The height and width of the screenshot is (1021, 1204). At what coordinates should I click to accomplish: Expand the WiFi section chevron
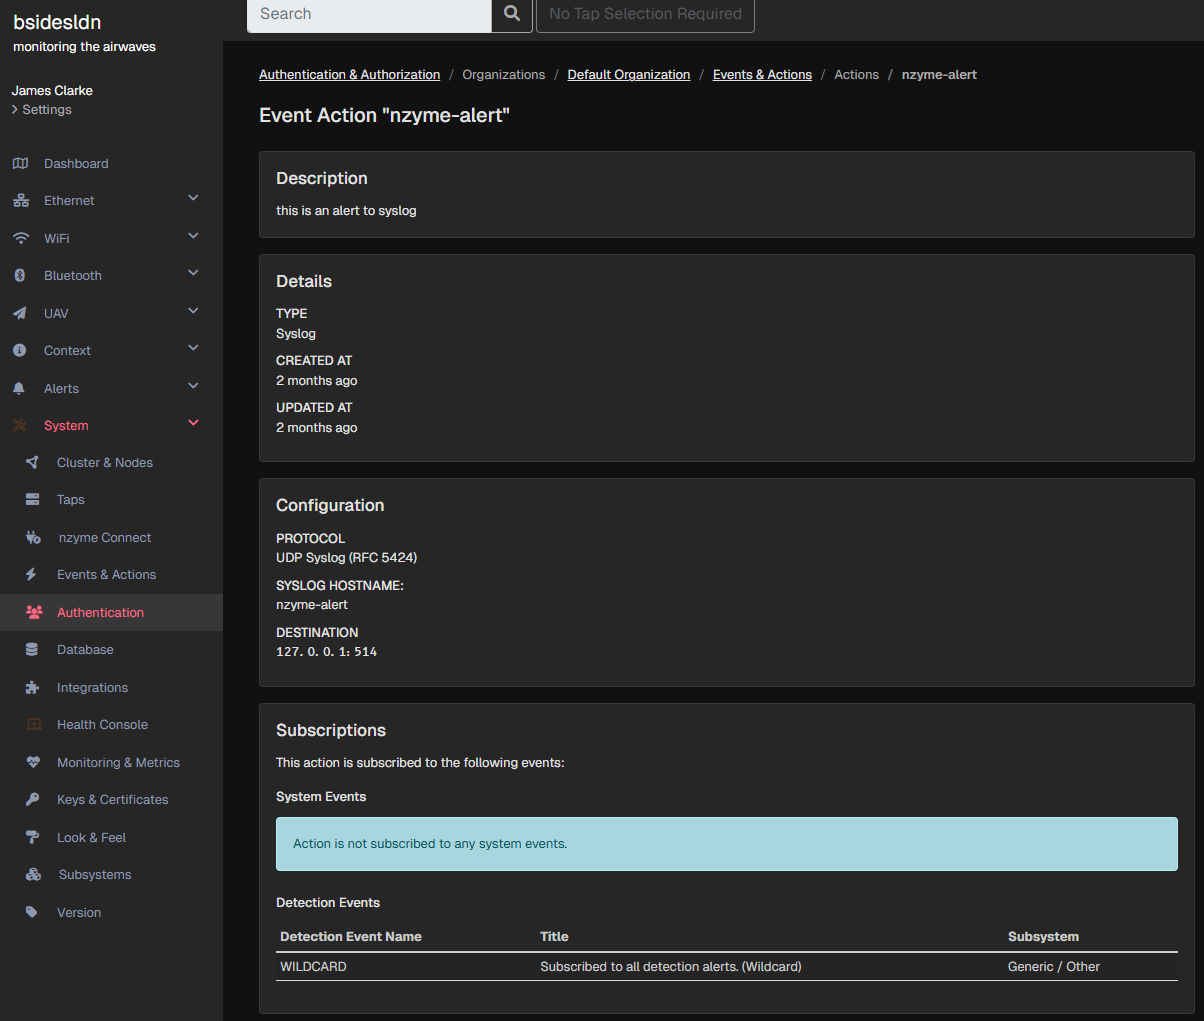(193, 236)
